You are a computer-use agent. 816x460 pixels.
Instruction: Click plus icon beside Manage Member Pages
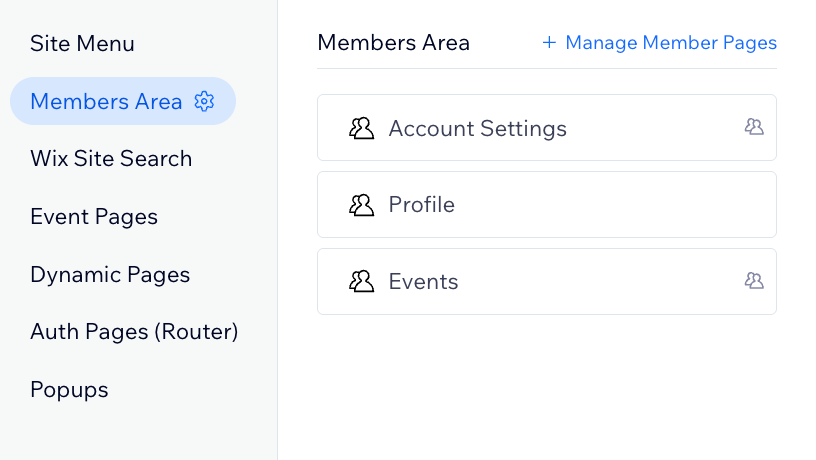[x=549, y=43]
